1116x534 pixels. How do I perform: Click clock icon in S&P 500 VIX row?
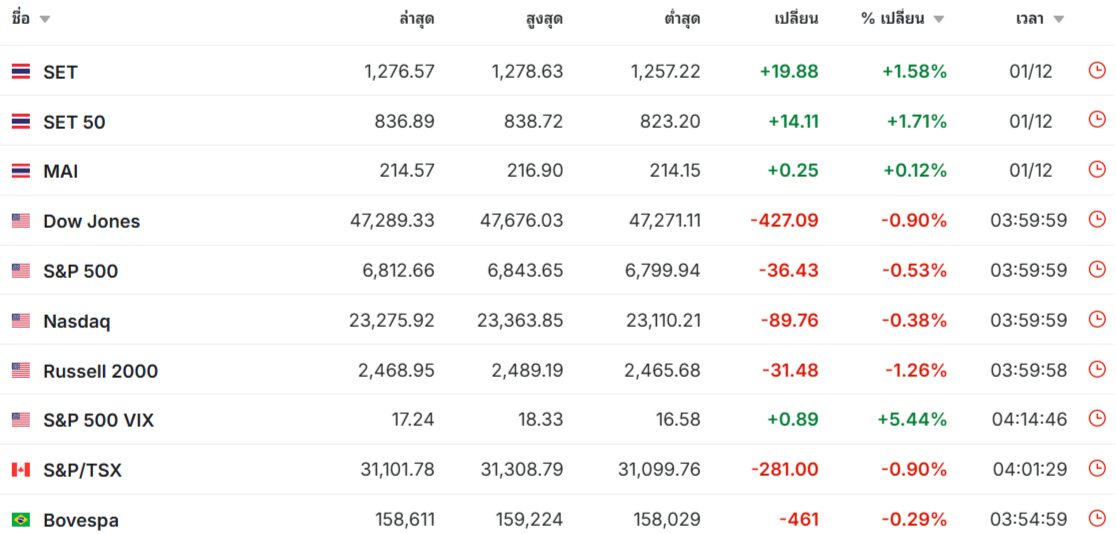tap(1097, 418)
